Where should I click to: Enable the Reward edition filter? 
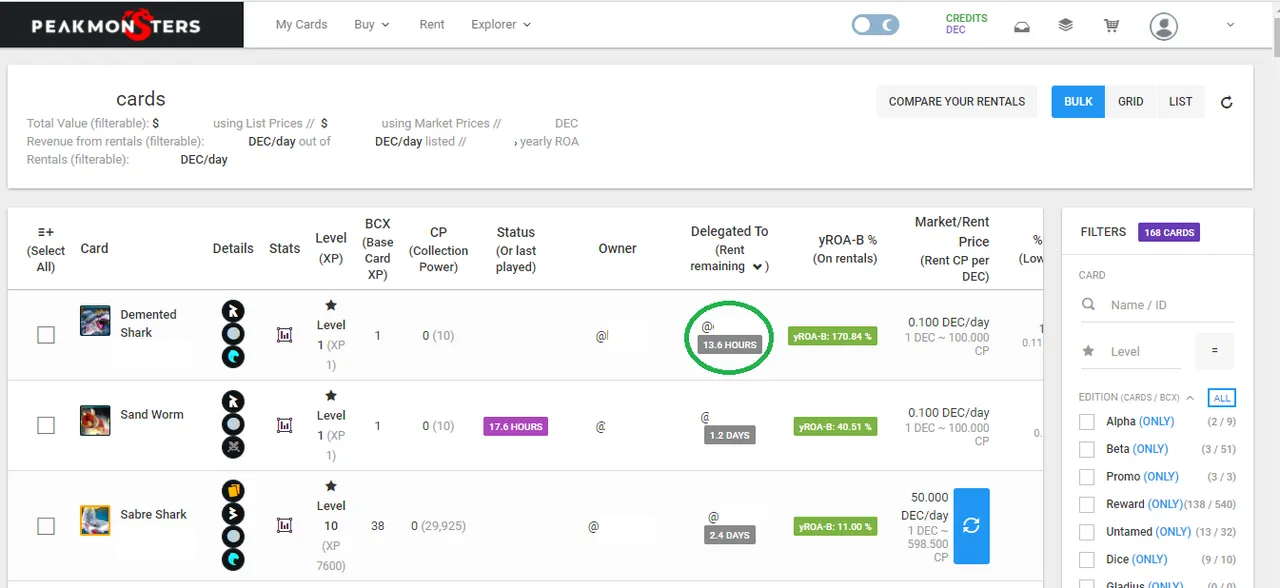1087,504
